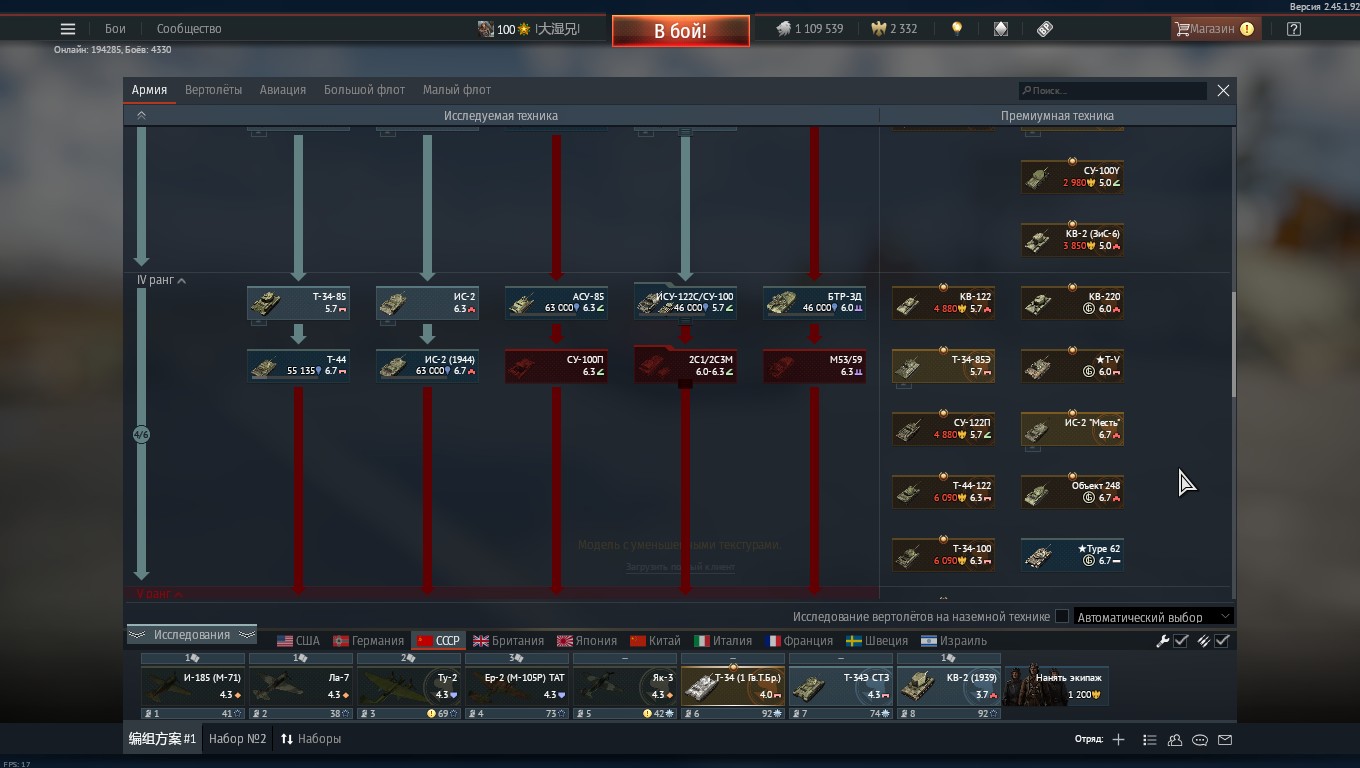
Task: Select premium Объект 248 vehicle
Action: point(1072,492)
